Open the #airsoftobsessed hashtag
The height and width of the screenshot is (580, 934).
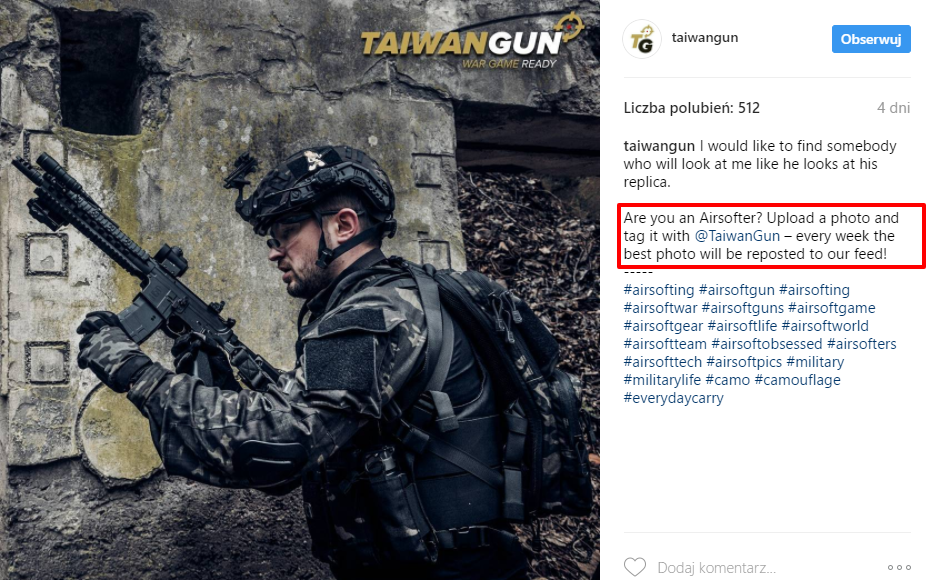(x=767, y=344)
